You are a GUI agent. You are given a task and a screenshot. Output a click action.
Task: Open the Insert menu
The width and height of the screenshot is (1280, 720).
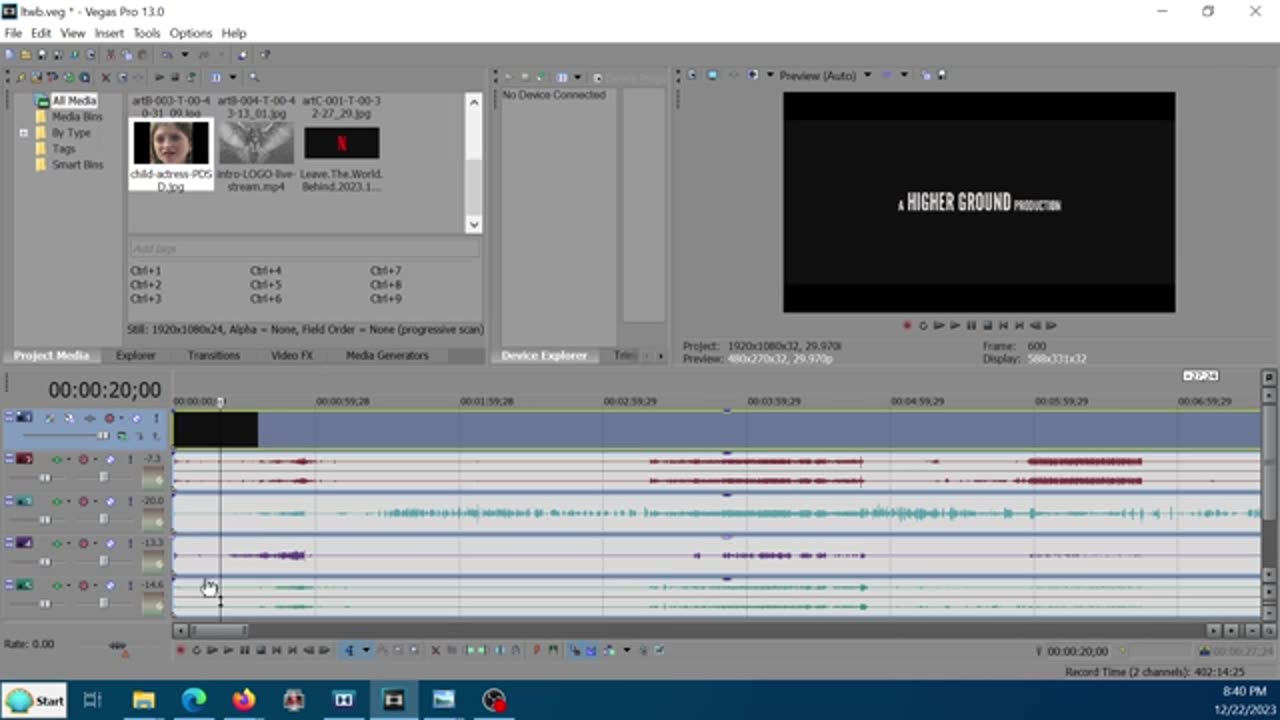(109, 33)
